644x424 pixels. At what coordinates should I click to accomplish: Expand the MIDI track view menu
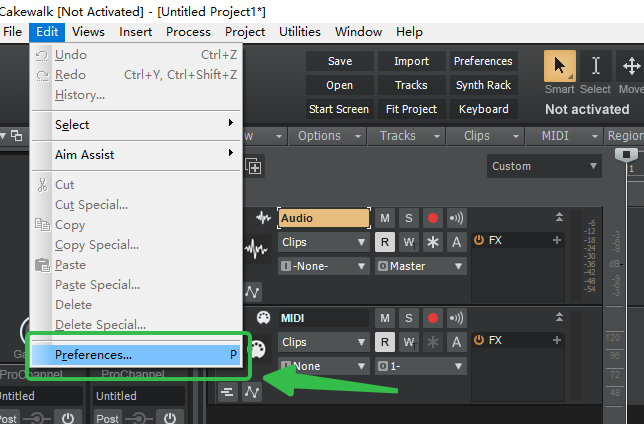pos(564,136)
